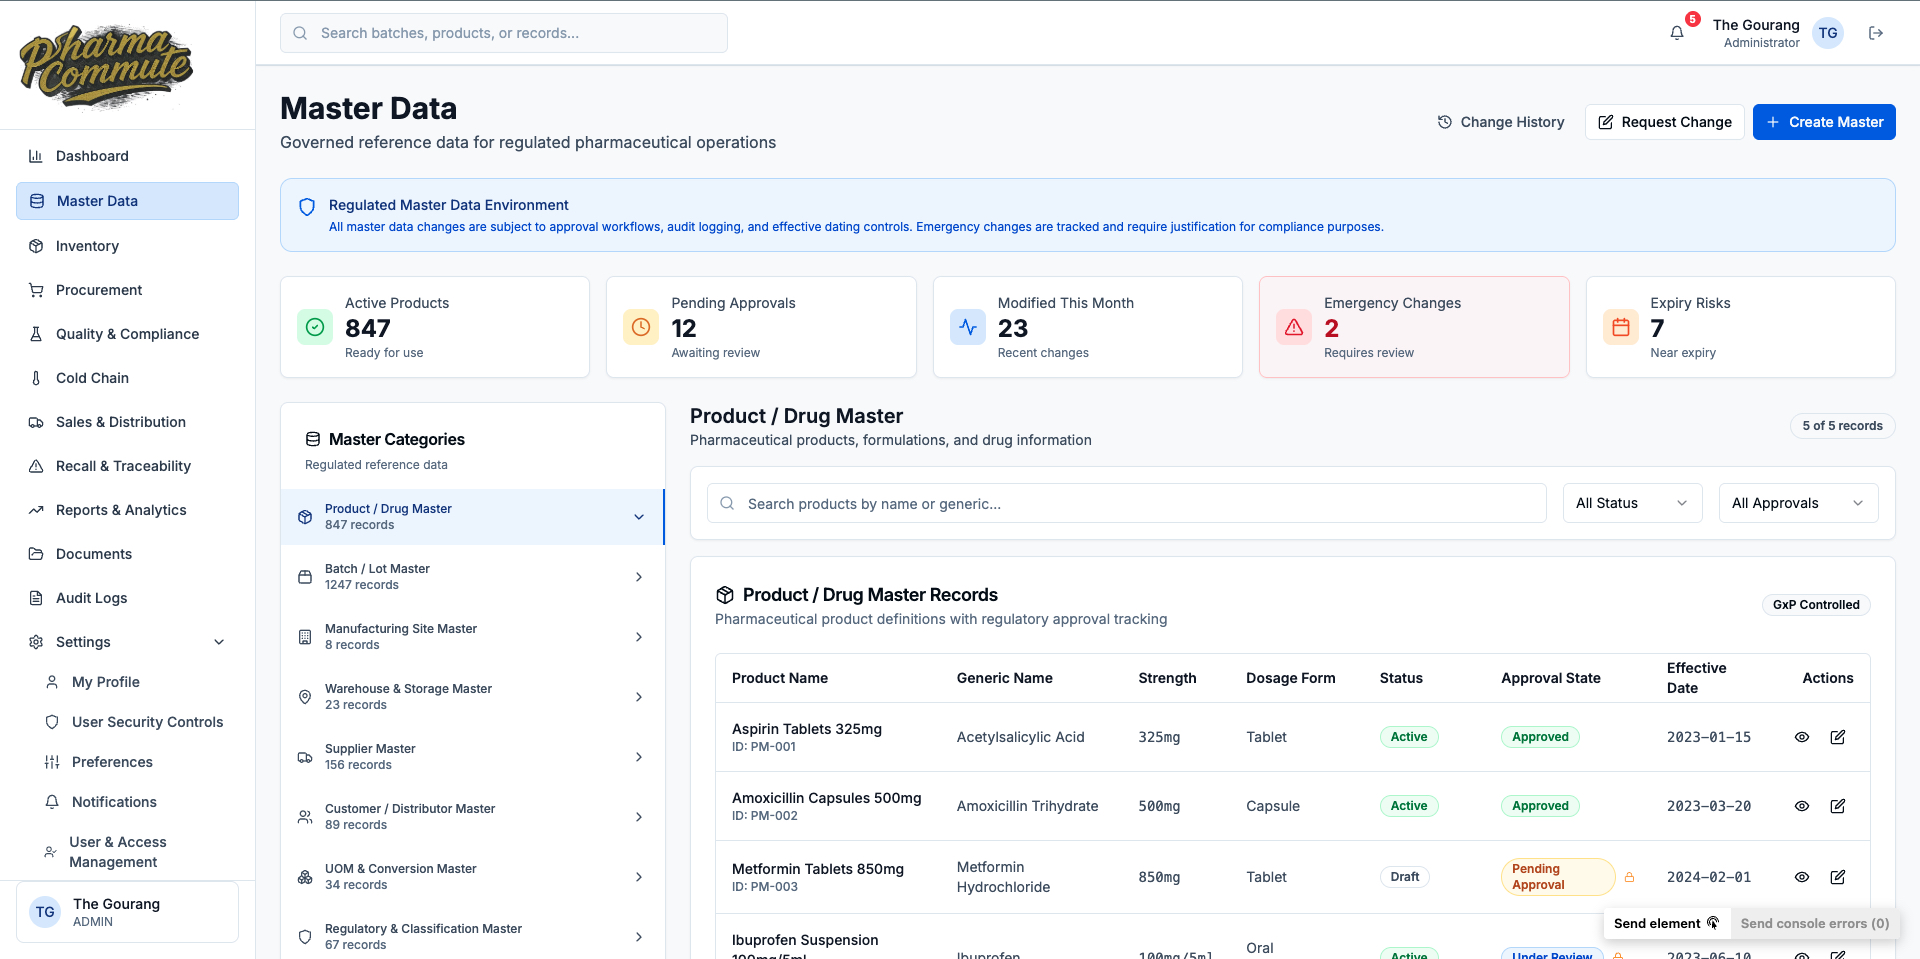The image size is (1920, 959).
Task: Expand the Batch / Lot Master category
Action: point(639,577)
